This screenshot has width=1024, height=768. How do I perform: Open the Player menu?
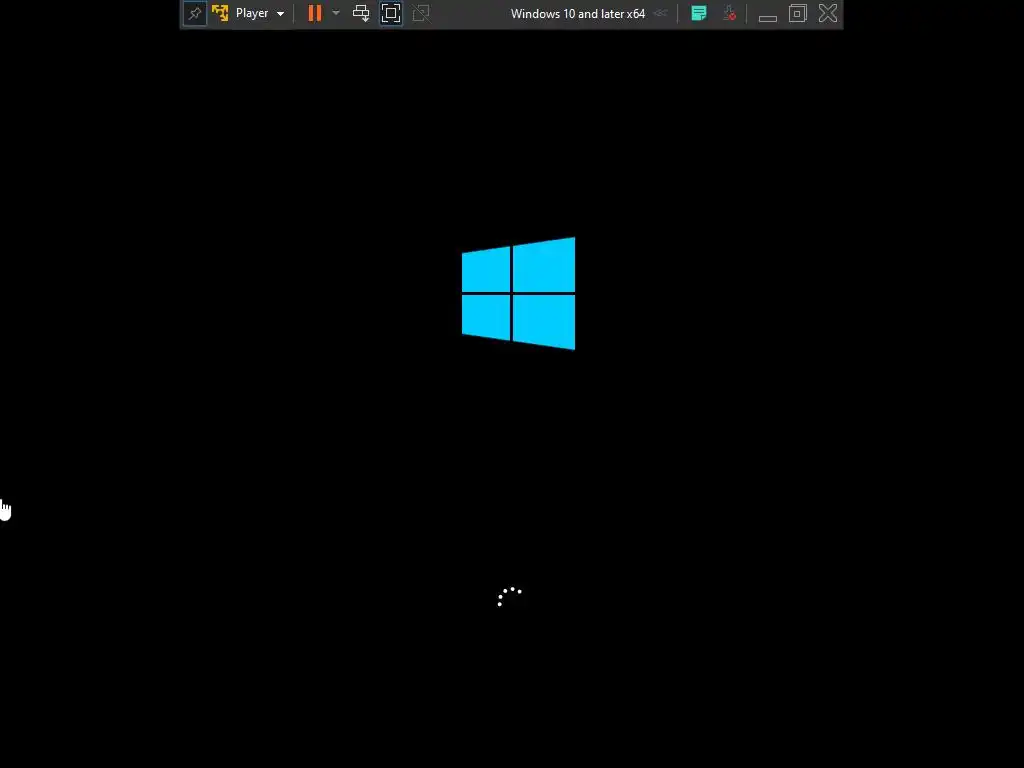tap(259, 13)
